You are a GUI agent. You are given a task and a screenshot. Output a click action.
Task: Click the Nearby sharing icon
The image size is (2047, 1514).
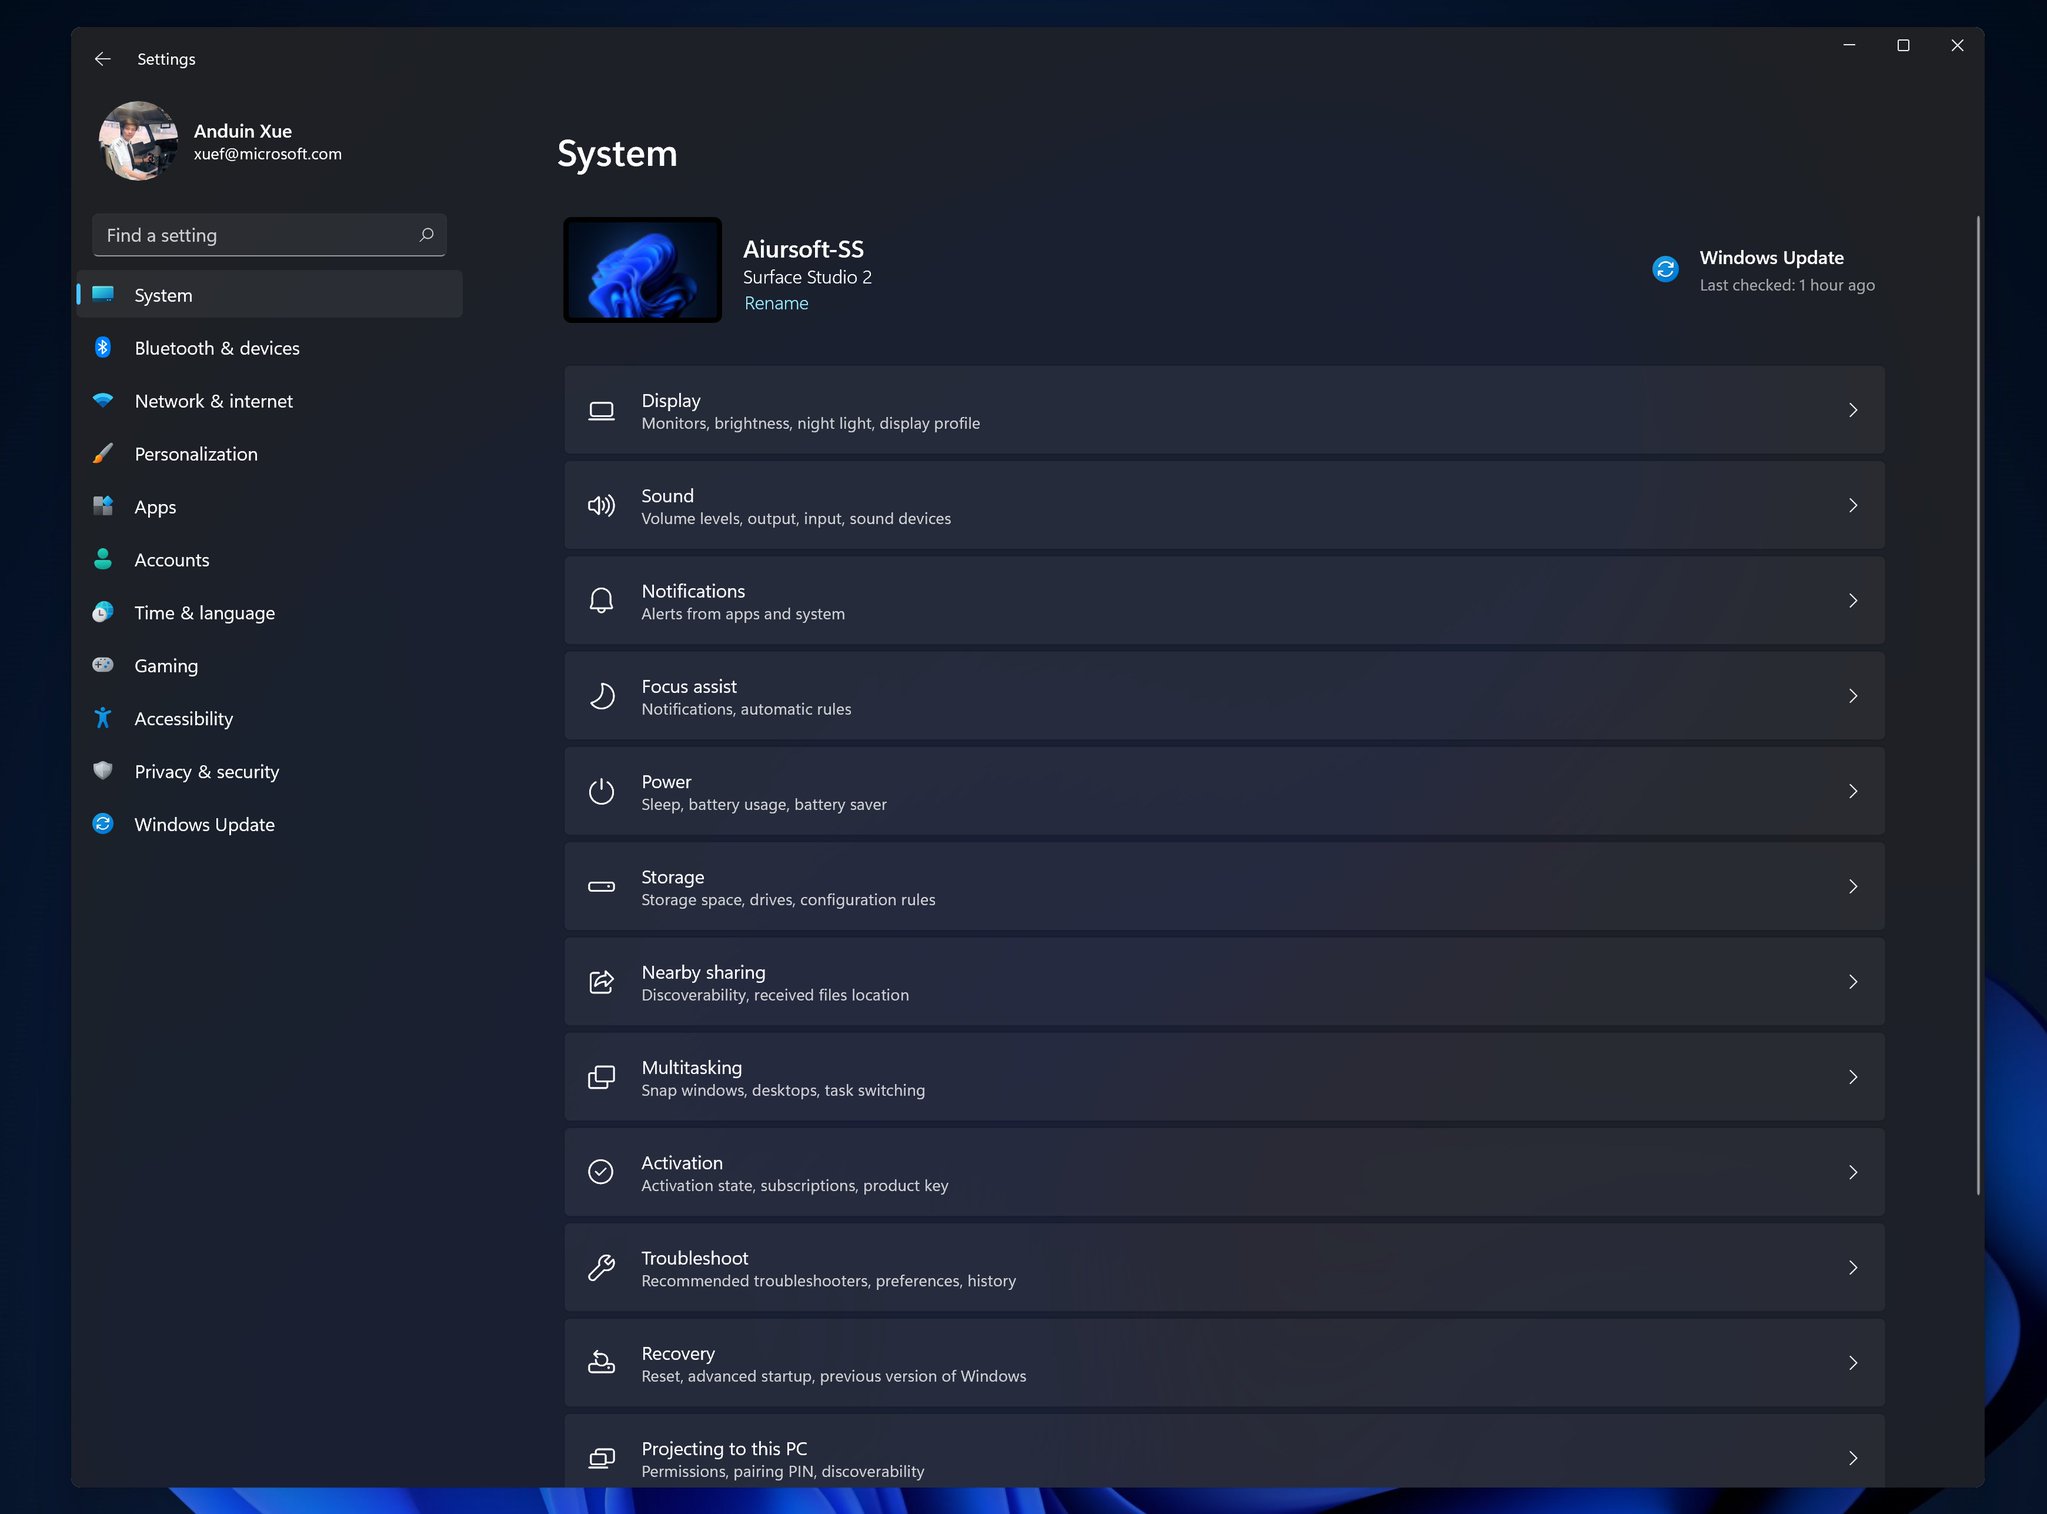(601, 982)
